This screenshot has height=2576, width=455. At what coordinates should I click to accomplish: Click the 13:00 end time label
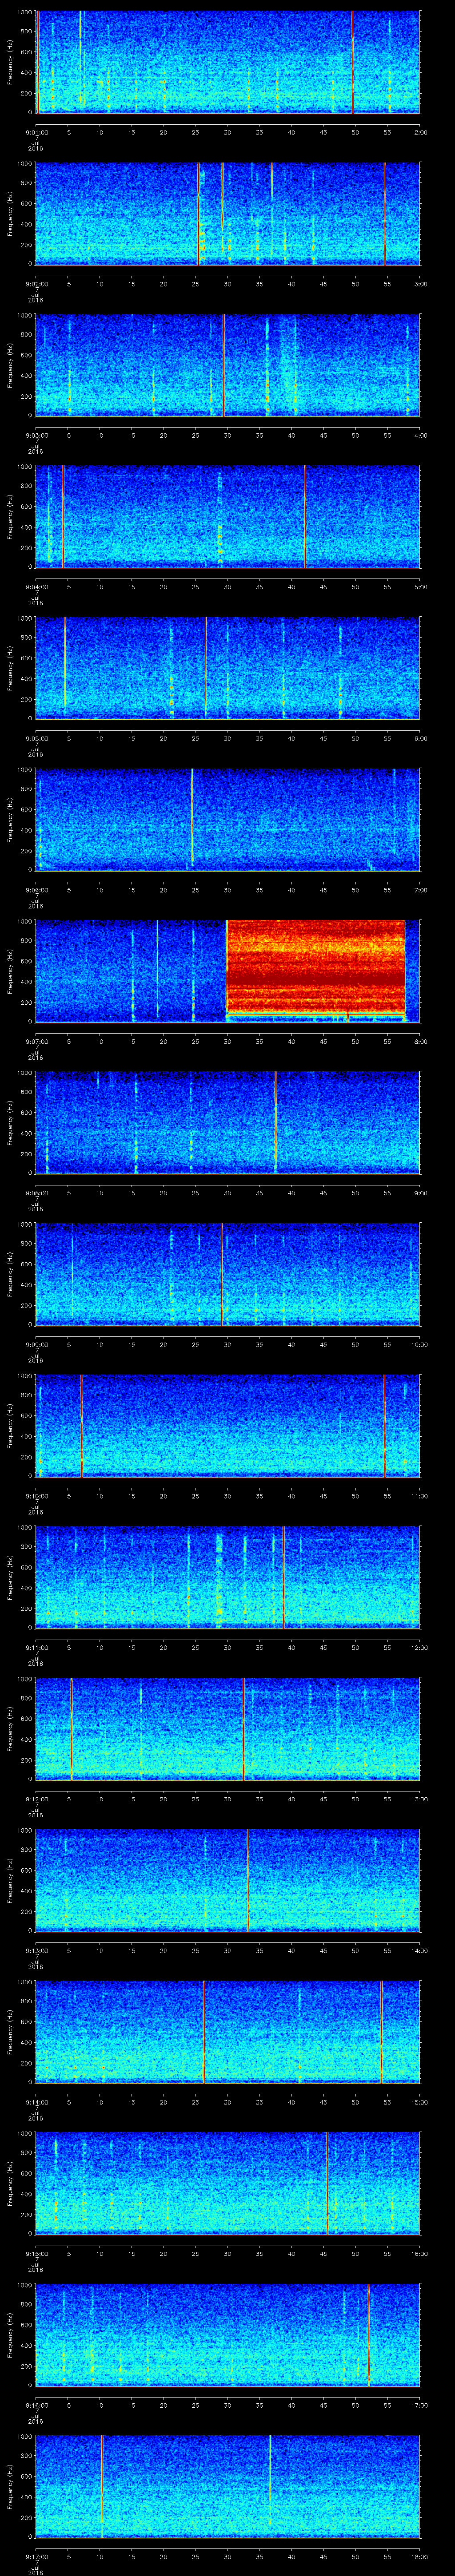click(420, 1799)
